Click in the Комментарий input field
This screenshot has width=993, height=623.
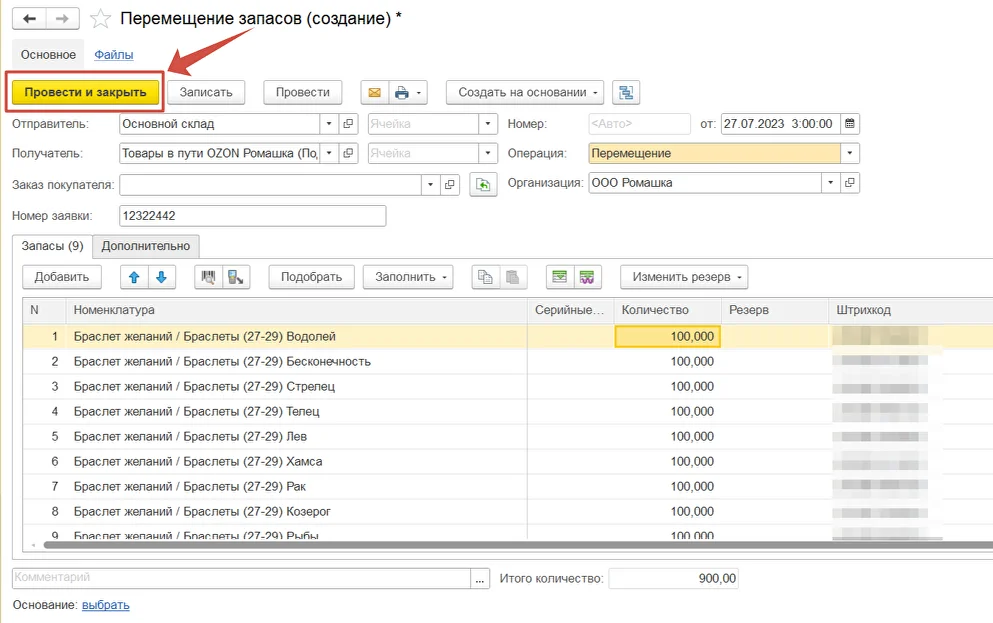coord(240,578)
